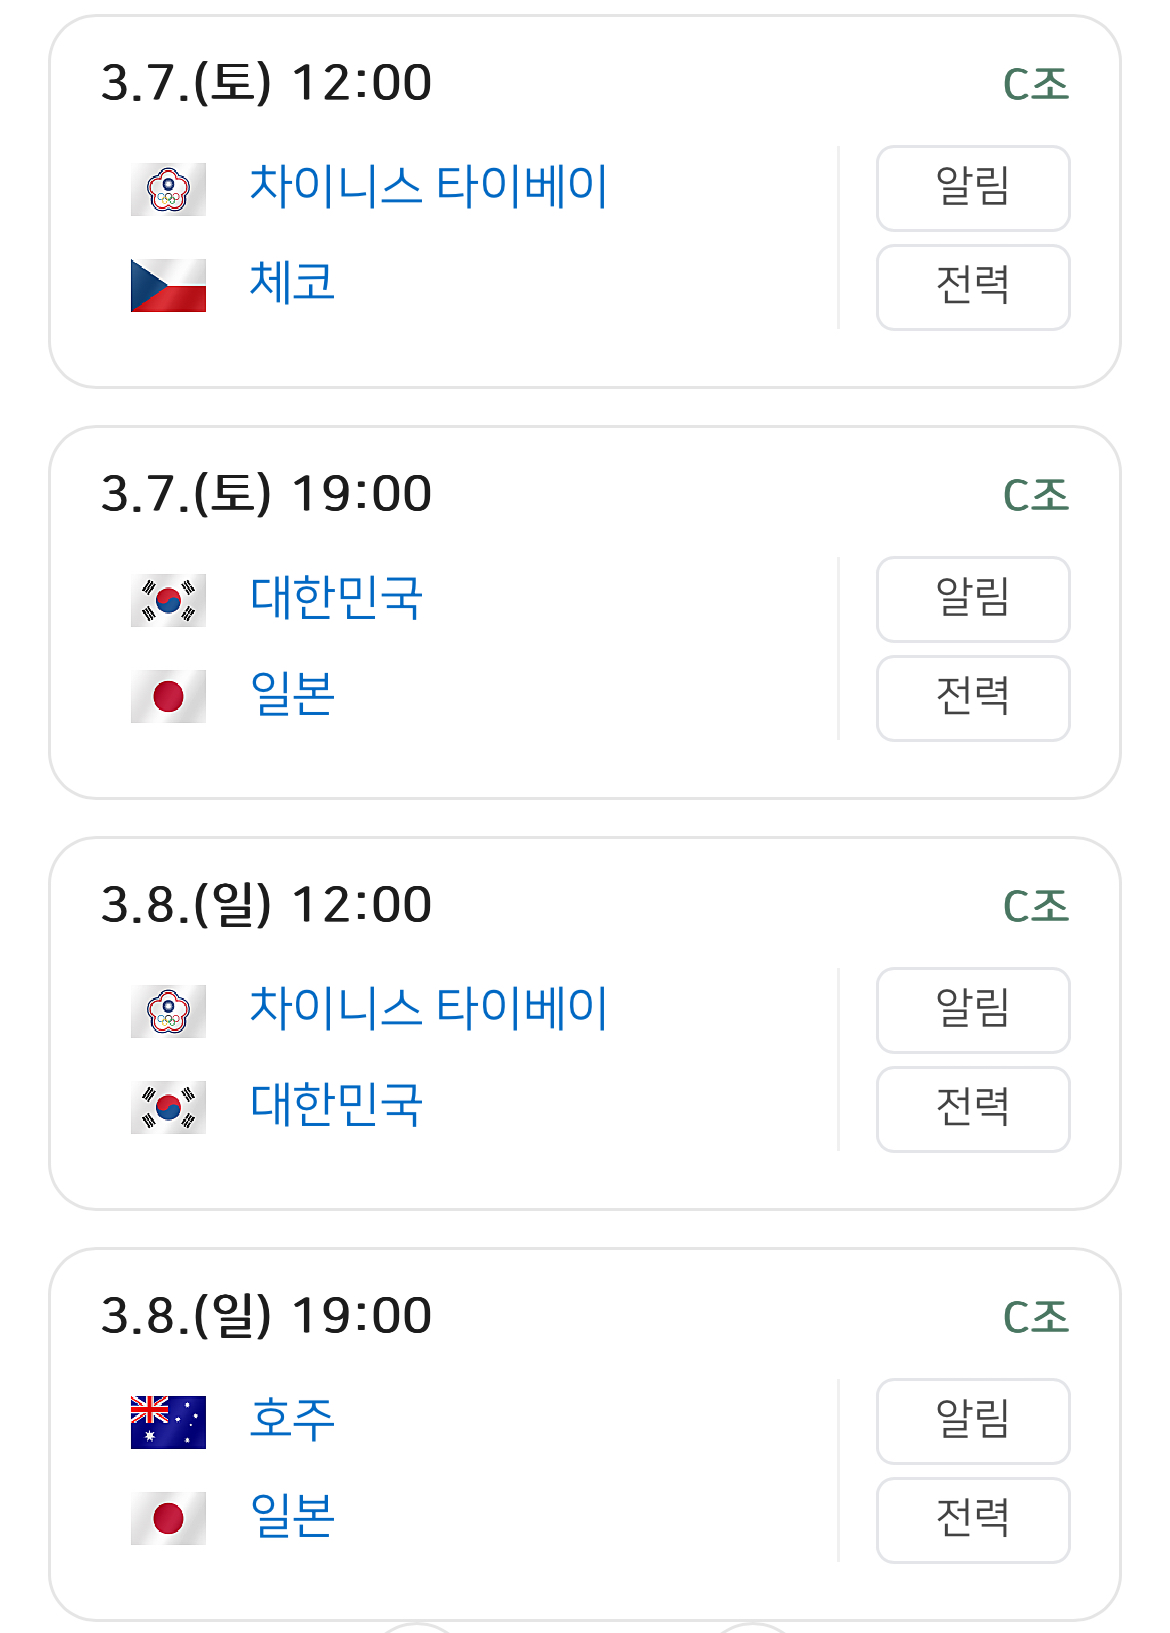Click Japan flag in 3.8 19:00 match
The image size is (1170, 1633).
click(168, 1518)
